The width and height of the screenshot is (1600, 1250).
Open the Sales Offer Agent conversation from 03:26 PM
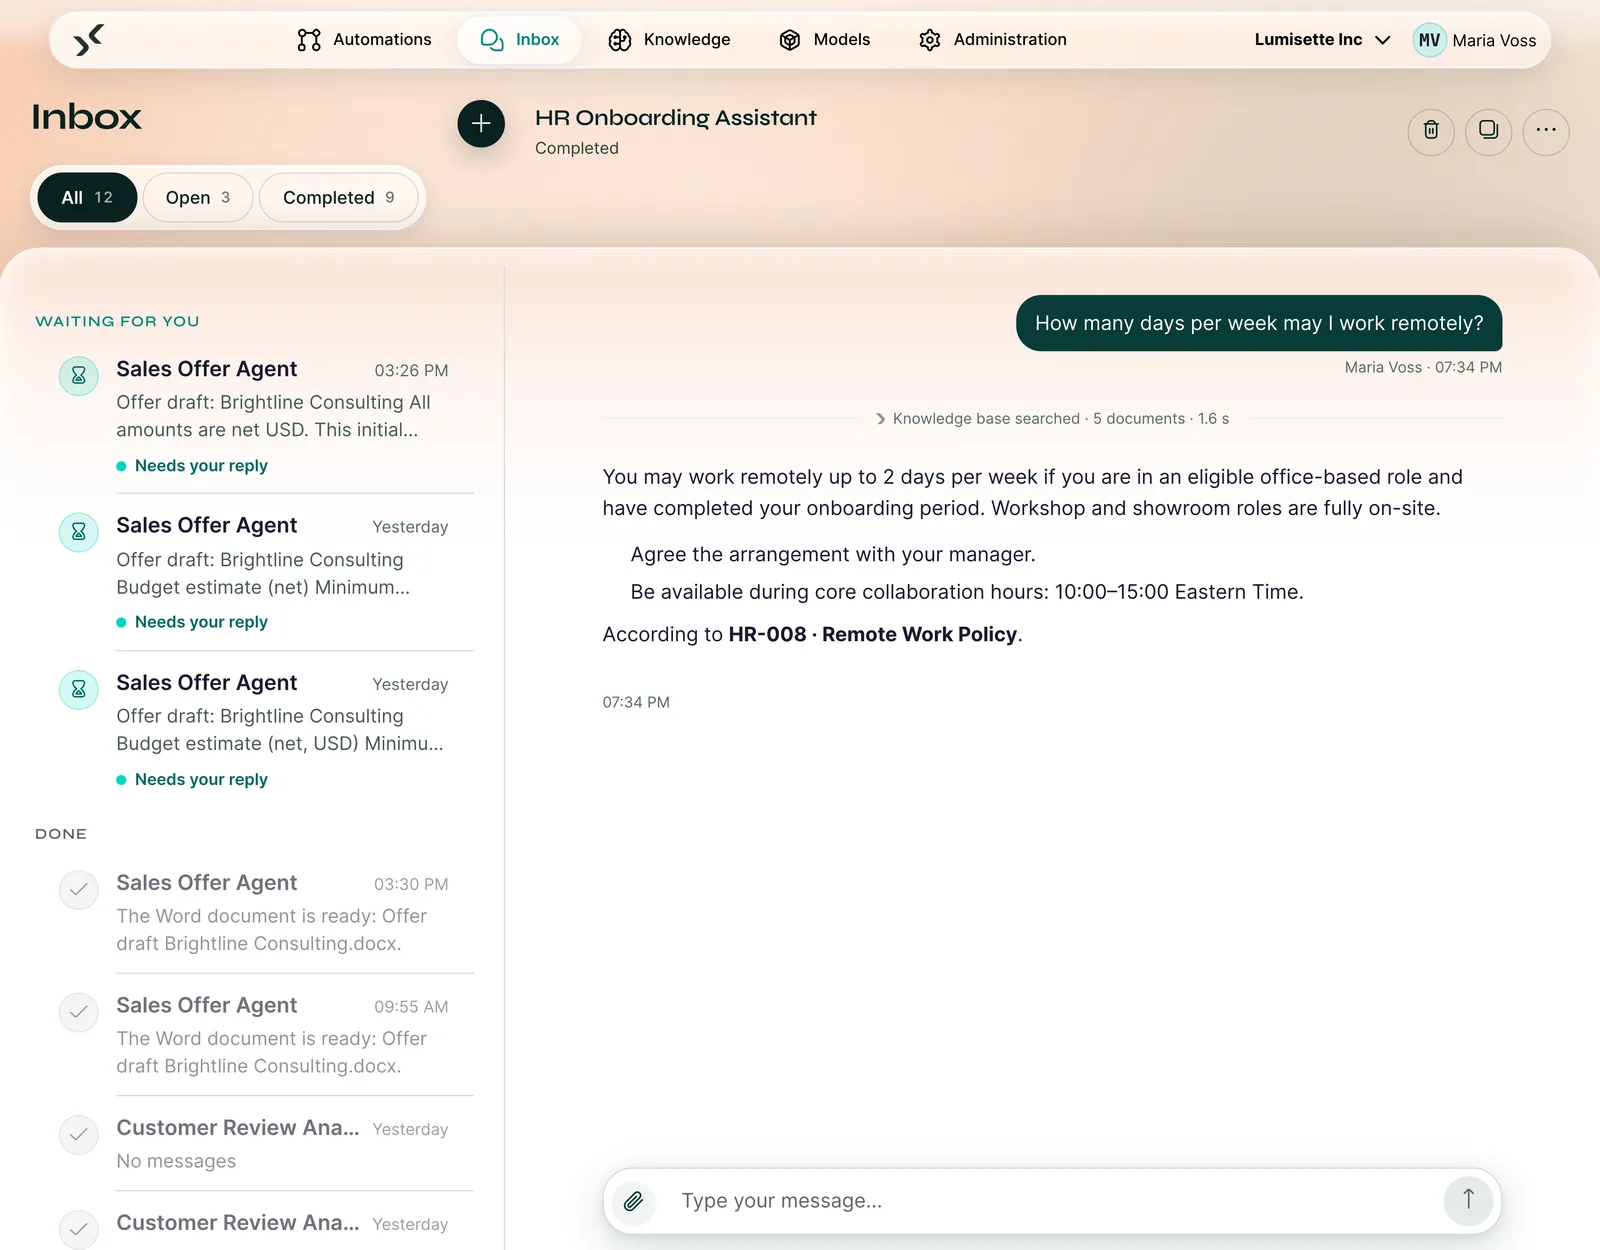coord(266,415)
